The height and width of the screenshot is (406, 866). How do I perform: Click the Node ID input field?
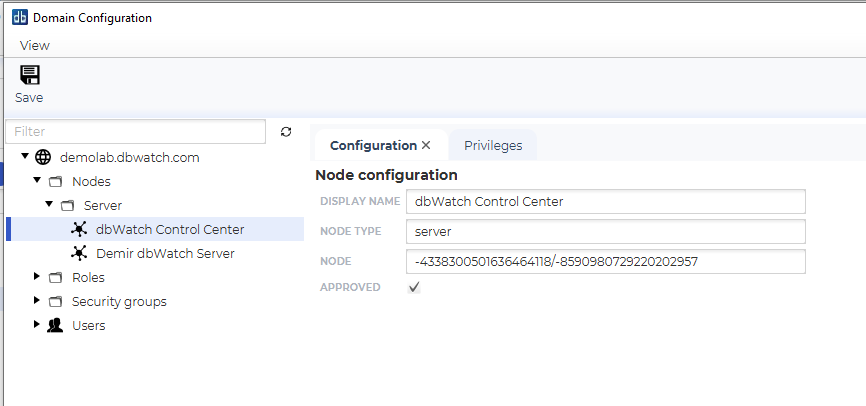605,261
